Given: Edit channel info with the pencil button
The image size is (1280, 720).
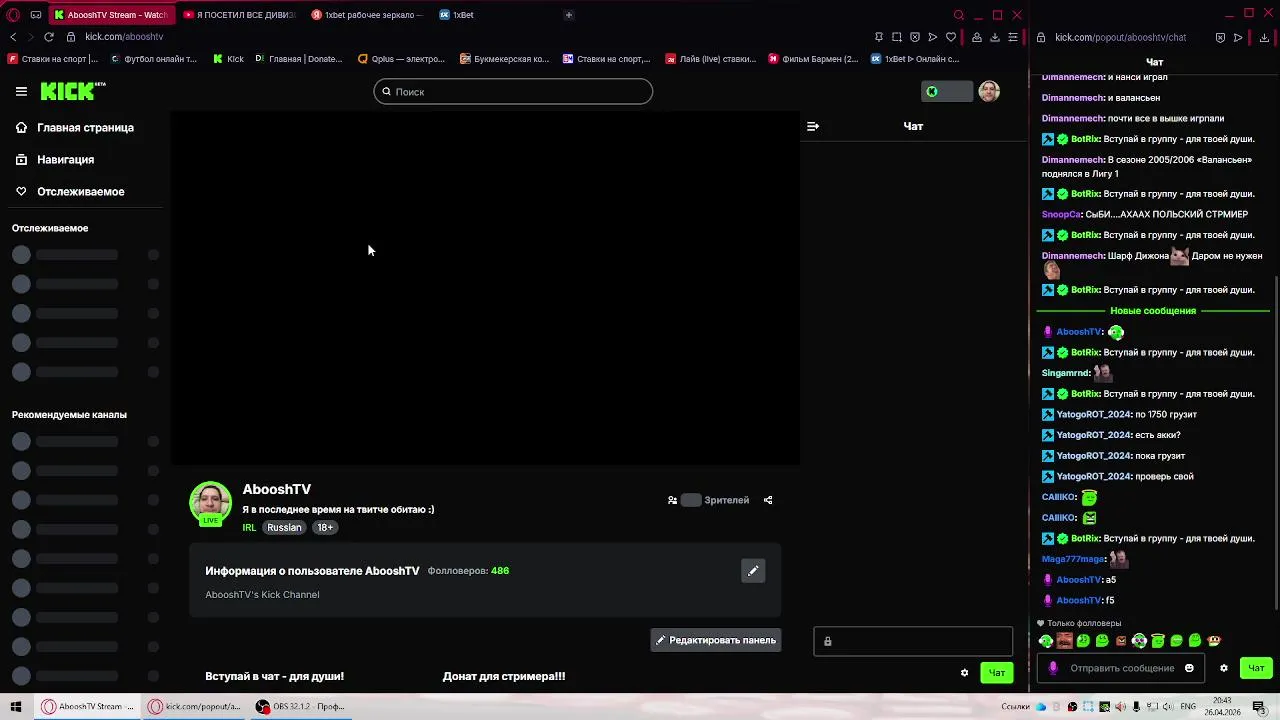Looking at the screenshot, I should 753,571.
